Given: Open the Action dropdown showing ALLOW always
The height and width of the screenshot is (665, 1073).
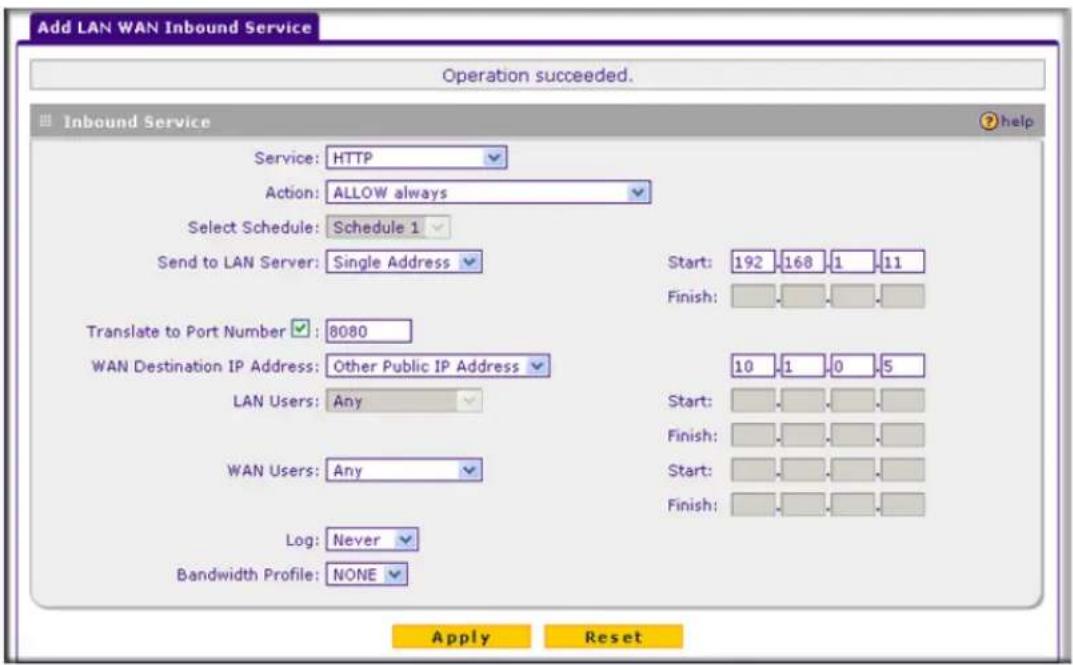Looking at the screenshot, I should [x=489, y=193].
